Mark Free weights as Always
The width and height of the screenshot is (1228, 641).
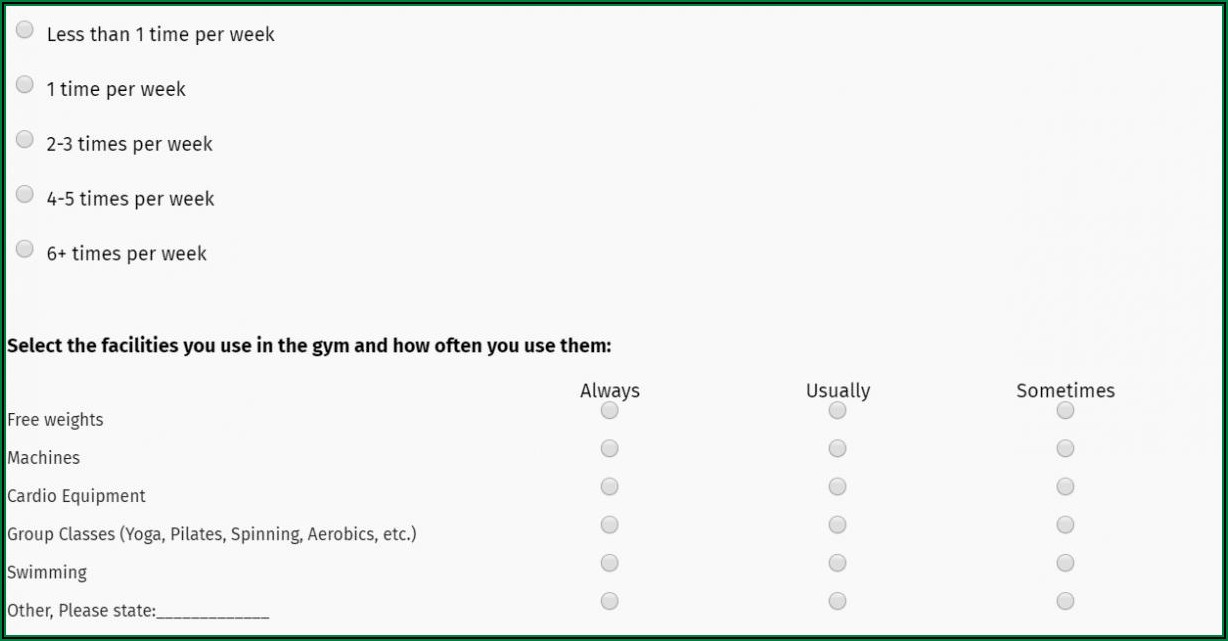[x=610, y=411]
